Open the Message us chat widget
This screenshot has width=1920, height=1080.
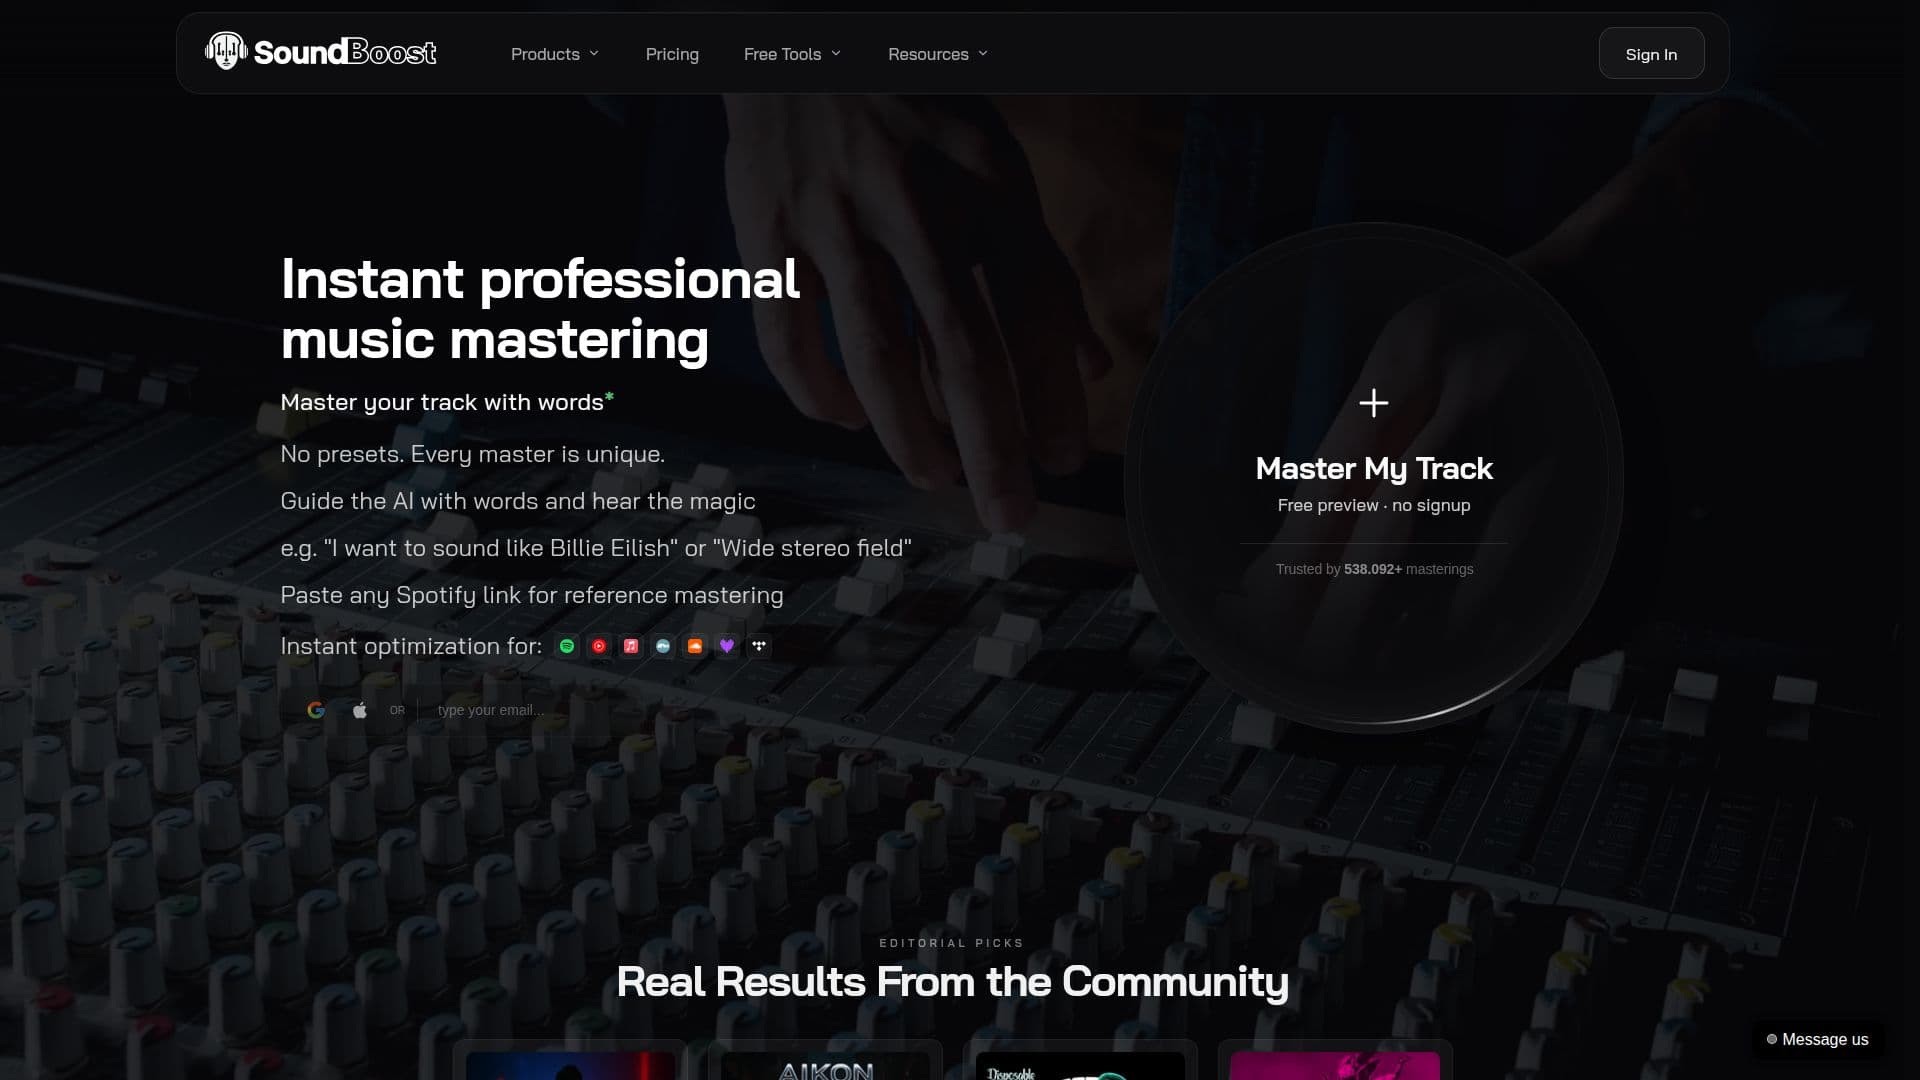(x=1817, y=1039)
